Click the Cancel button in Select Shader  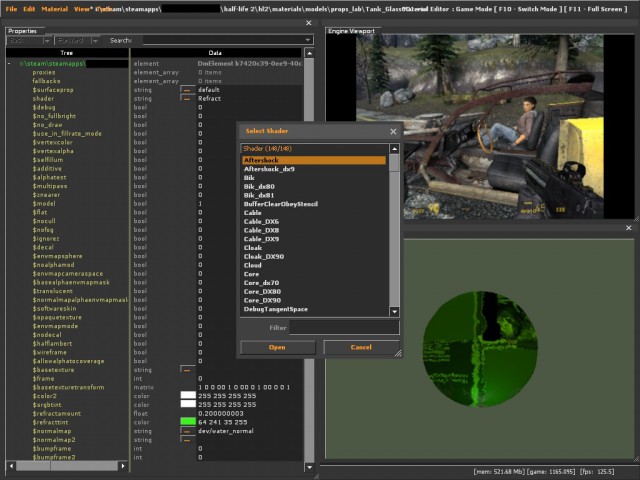[361, 347]
